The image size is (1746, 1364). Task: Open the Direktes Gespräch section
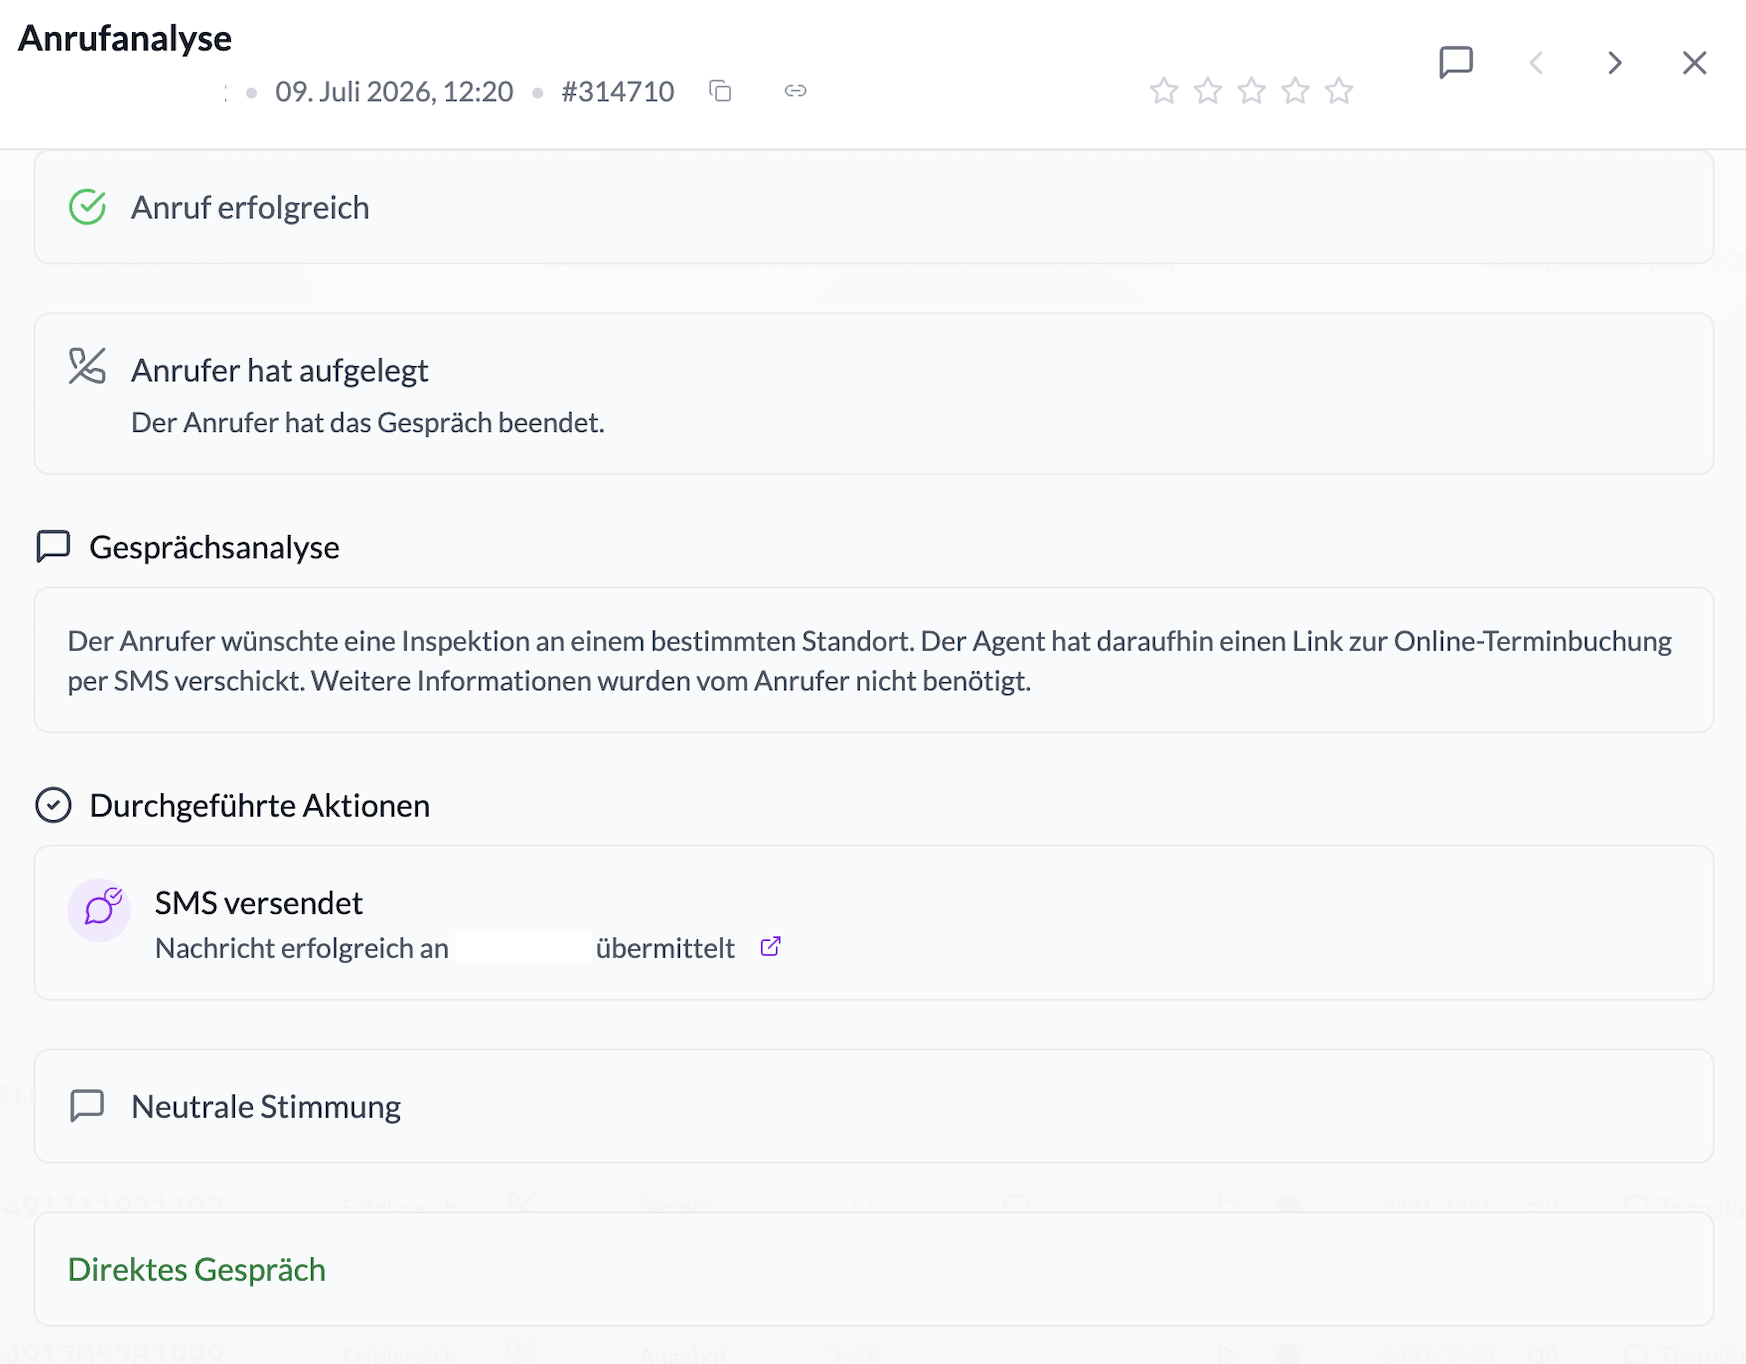[x=874, y=1269]
